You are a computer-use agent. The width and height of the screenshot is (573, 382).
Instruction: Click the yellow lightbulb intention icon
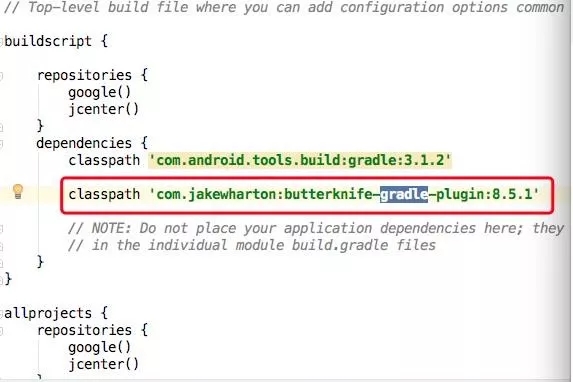point(18,191)
